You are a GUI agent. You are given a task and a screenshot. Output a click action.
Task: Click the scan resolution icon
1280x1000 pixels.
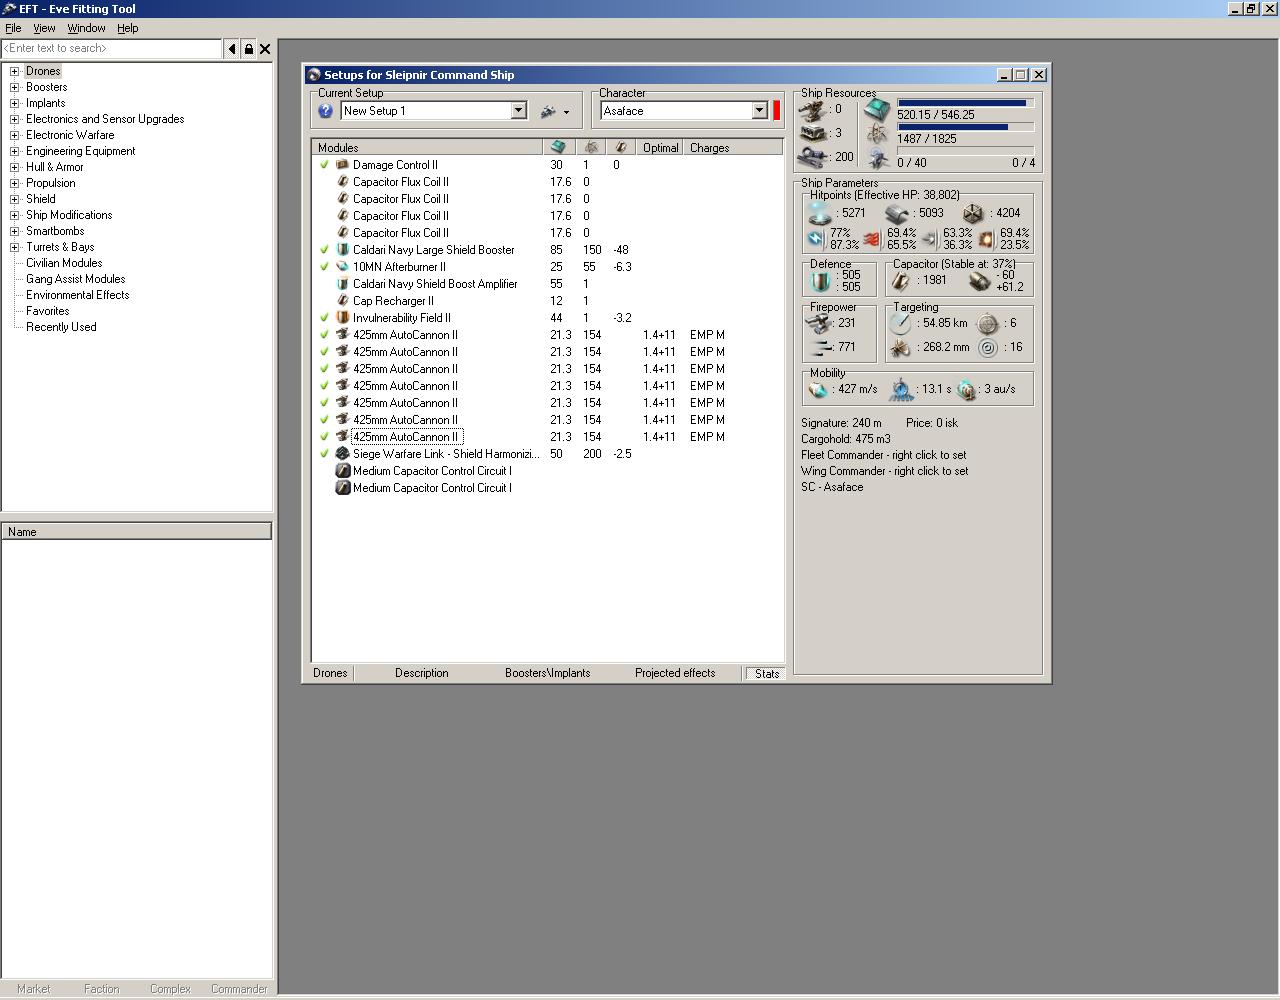point(901,347)
